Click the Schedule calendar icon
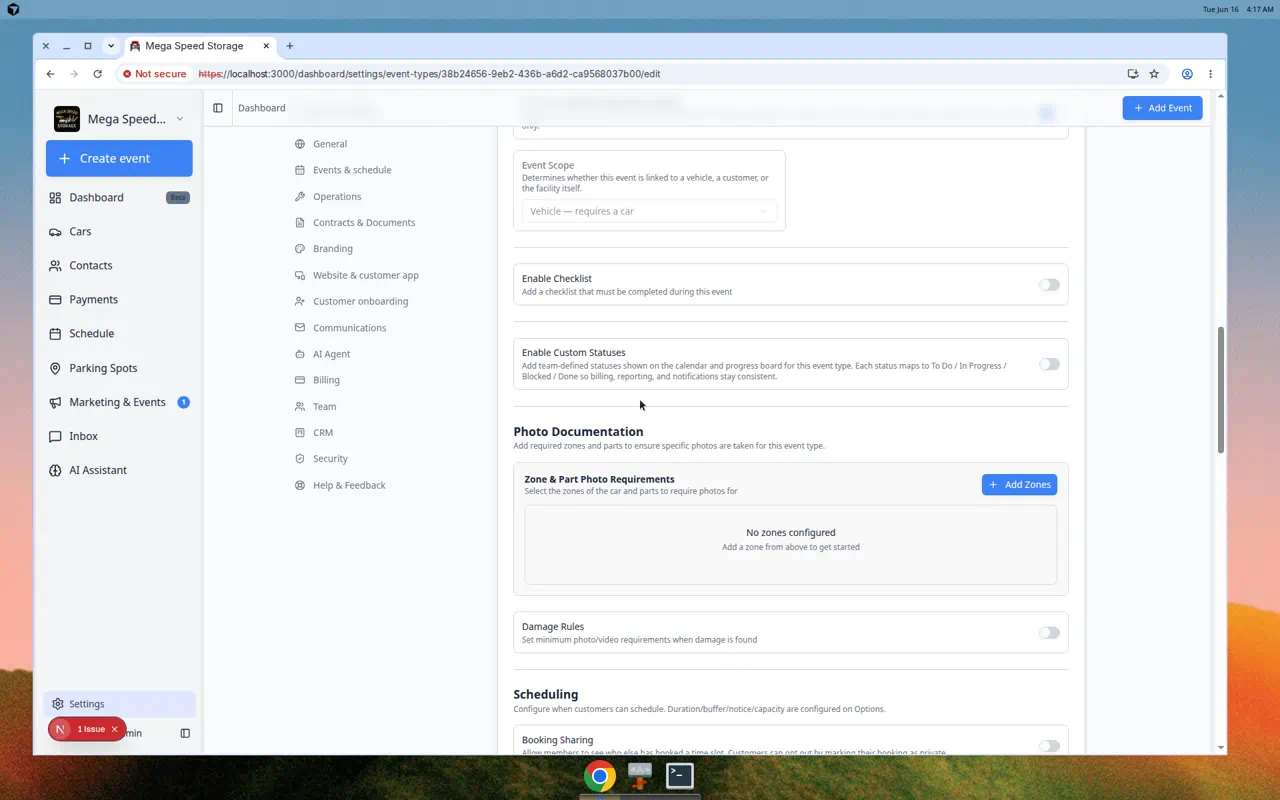The height and width of the screenshot is (800, 1280). pyautogui.click(x=55, y=334)
